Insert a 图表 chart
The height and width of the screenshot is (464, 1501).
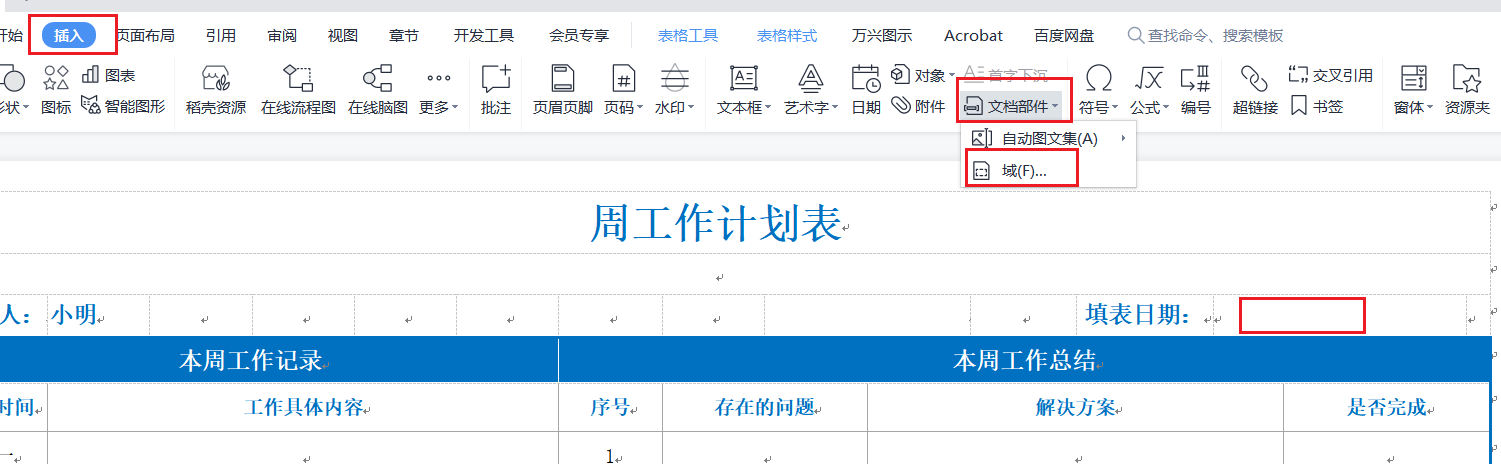pyautogui.click(x=109, y=75)
